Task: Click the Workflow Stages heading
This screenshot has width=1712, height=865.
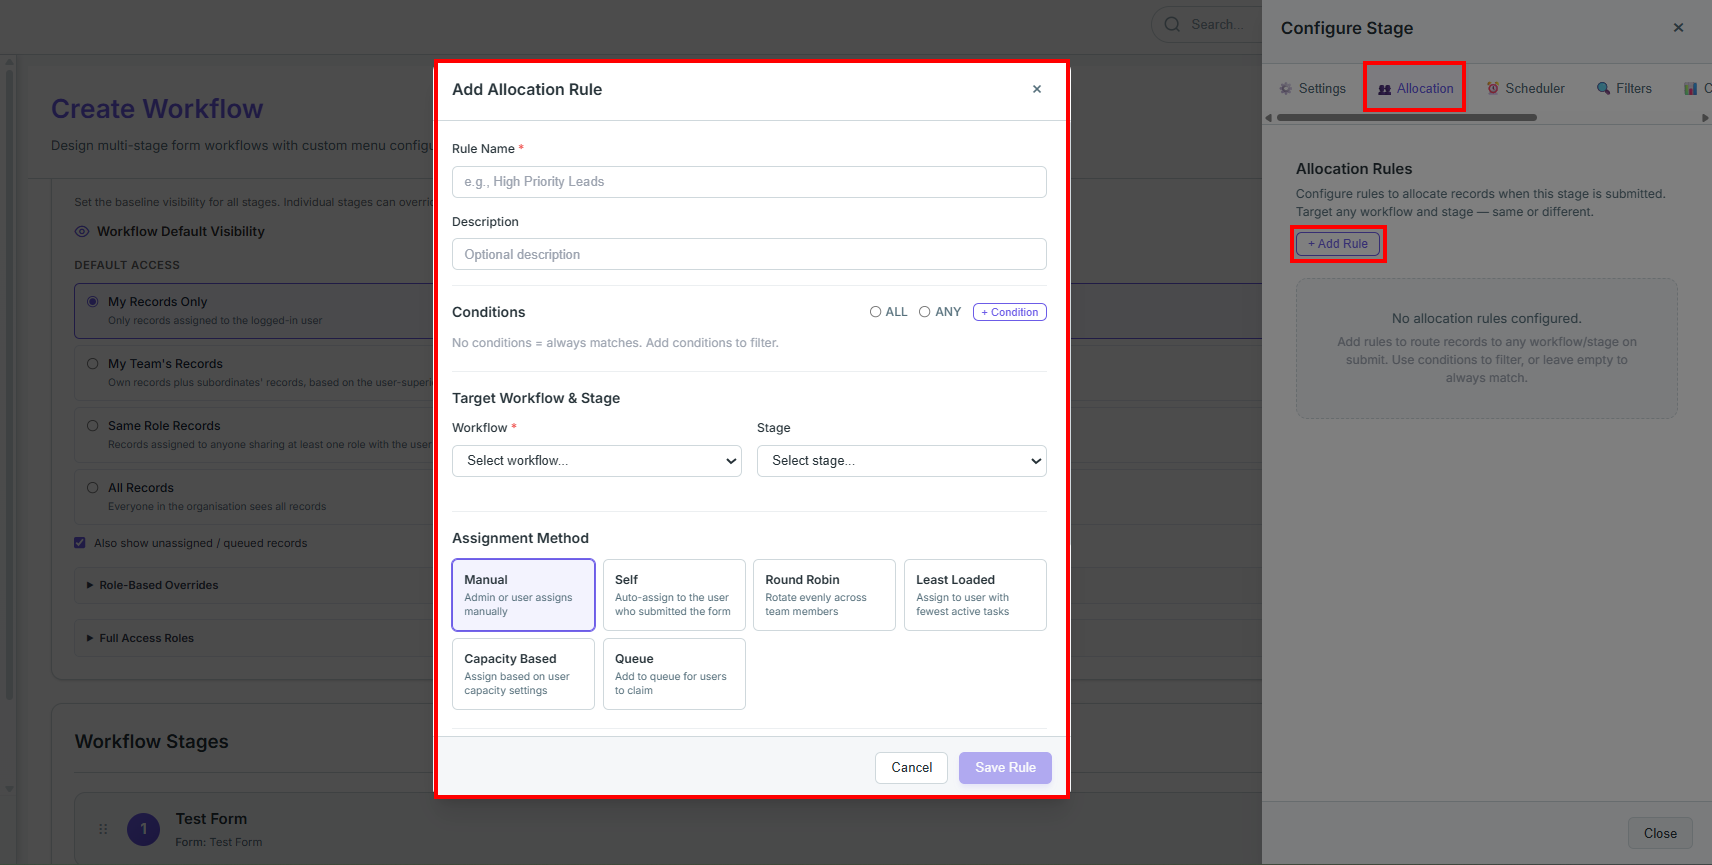Action: pyautogui.click(x=152, y=742)
